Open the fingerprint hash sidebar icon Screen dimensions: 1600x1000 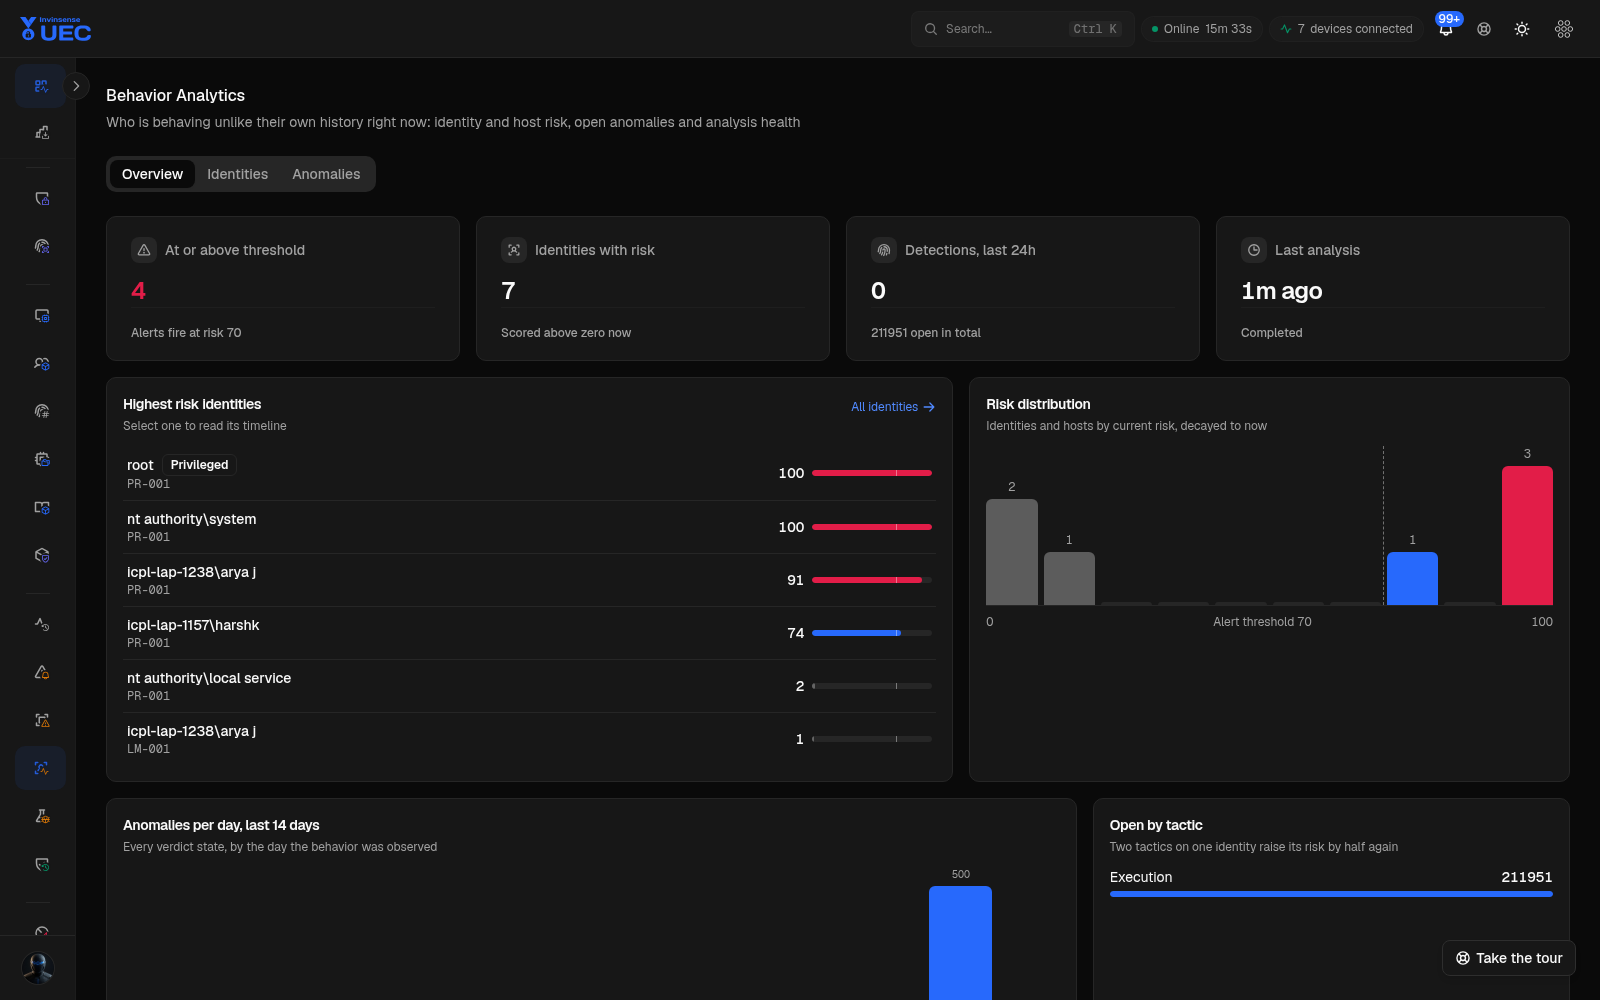click(x=41, y=411)
